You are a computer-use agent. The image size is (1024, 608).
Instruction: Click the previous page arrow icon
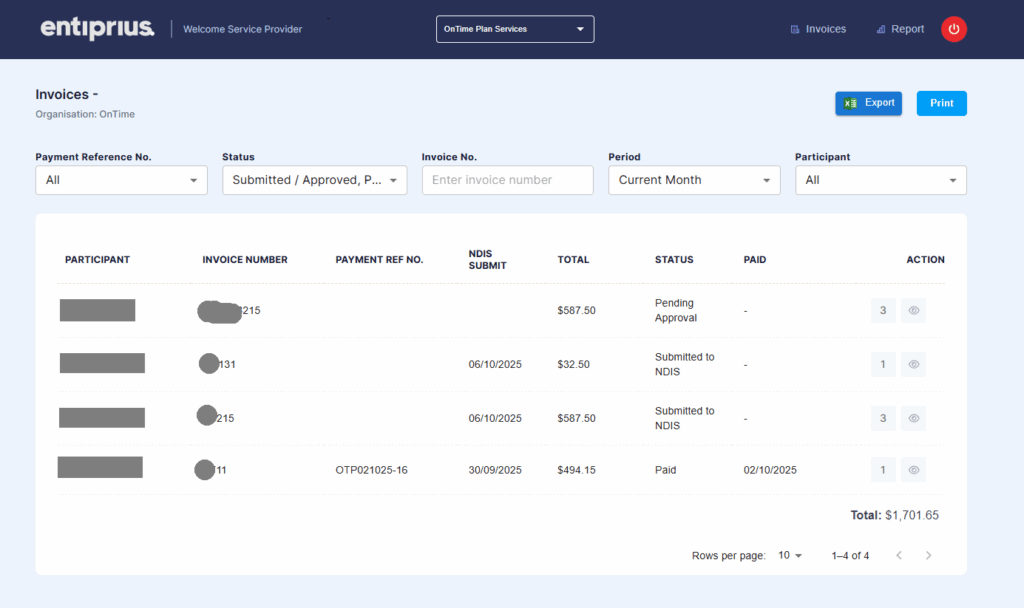point(898,555)
